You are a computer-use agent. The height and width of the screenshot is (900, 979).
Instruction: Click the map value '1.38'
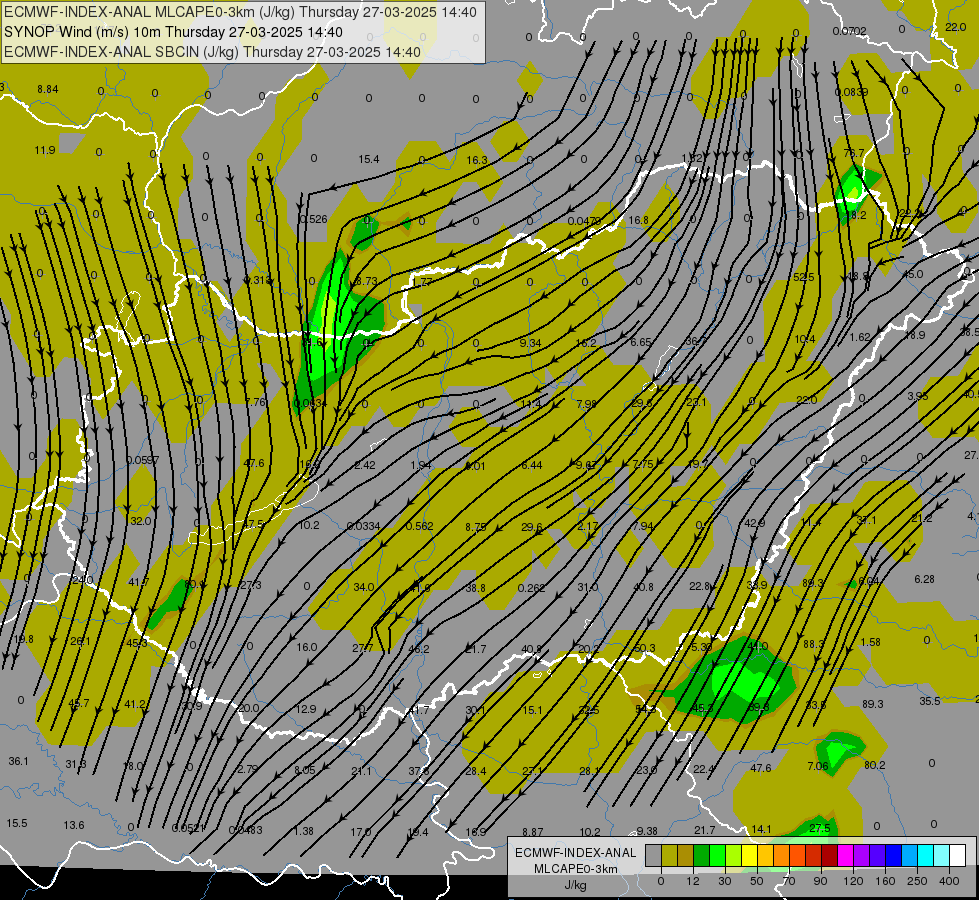pos(303,831)
